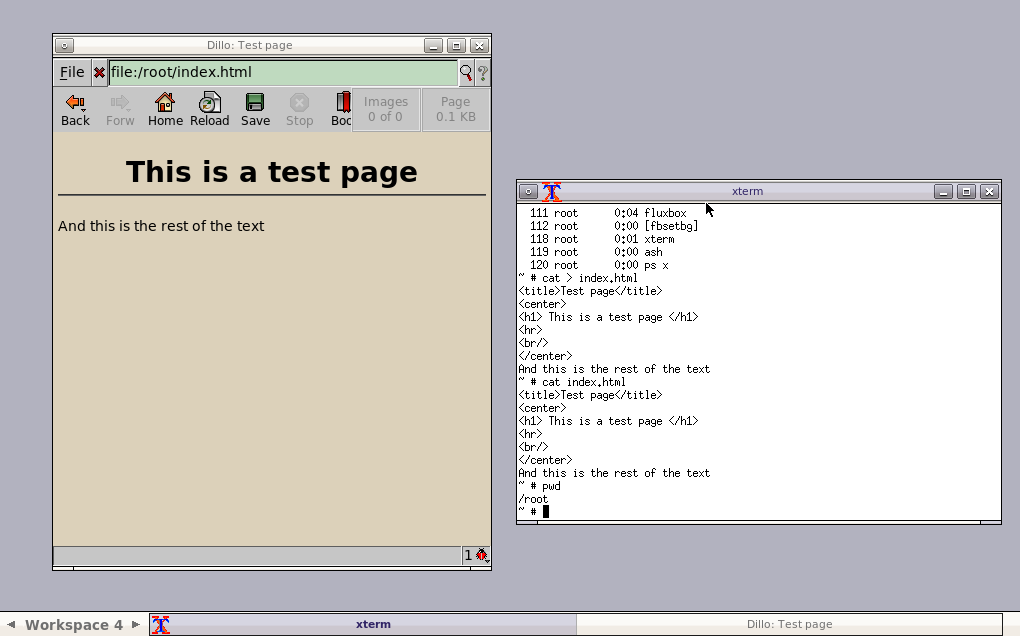The width and height of the screenshot is (1020, 636).
Task: Maximize the xterm window
Action: tap(966, 191)
